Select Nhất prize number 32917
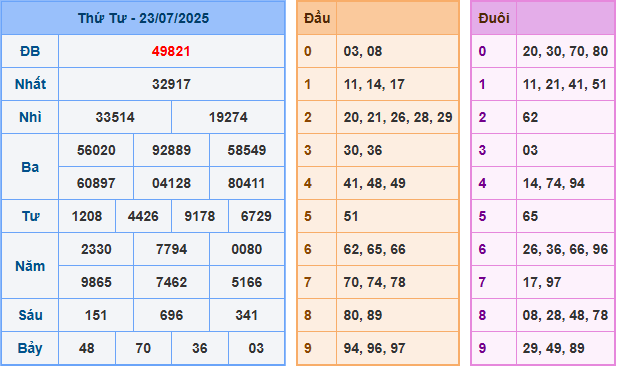Image resolution: width=617 pixels, height=366 pixels. 171,84
